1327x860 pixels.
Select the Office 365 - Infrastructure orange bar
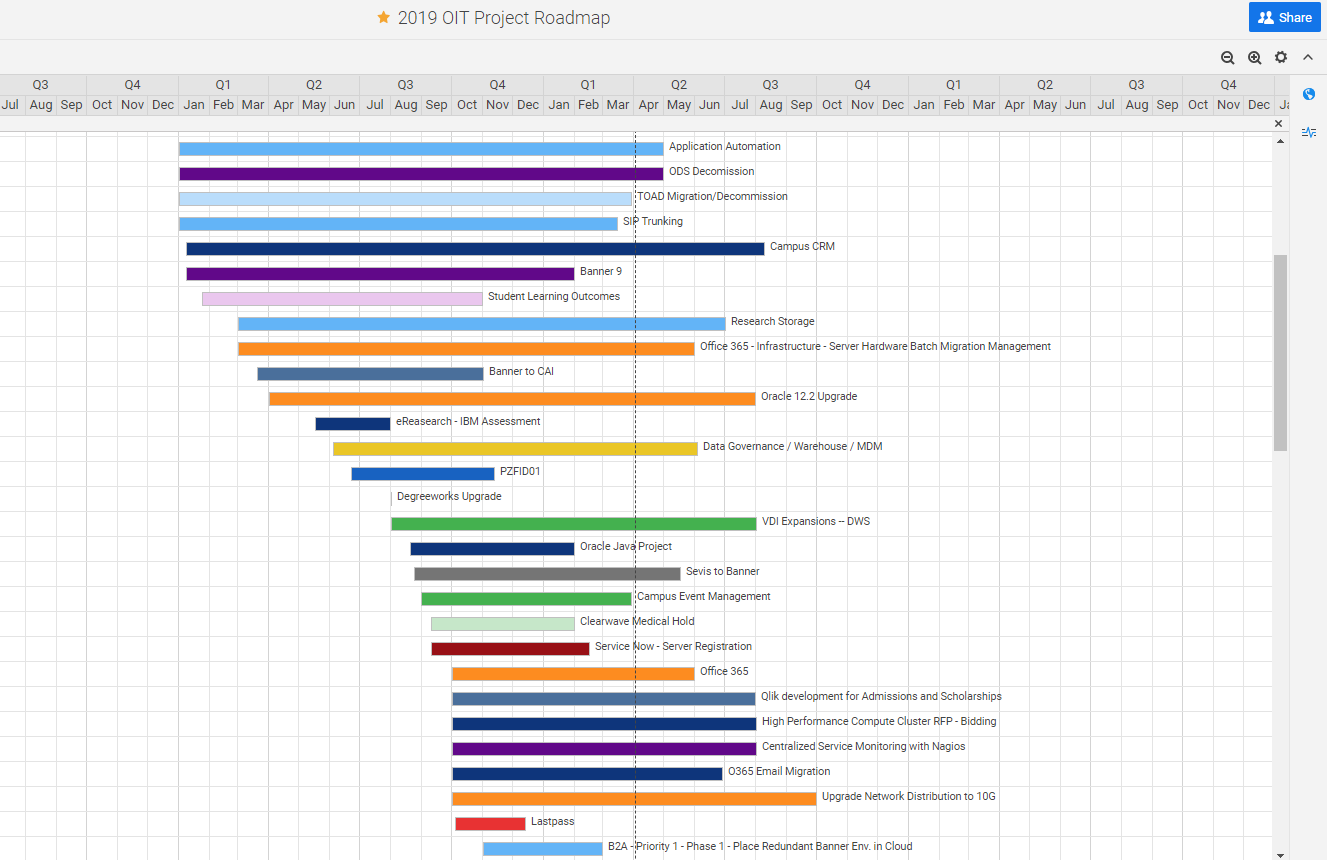(x=466, y=349)
